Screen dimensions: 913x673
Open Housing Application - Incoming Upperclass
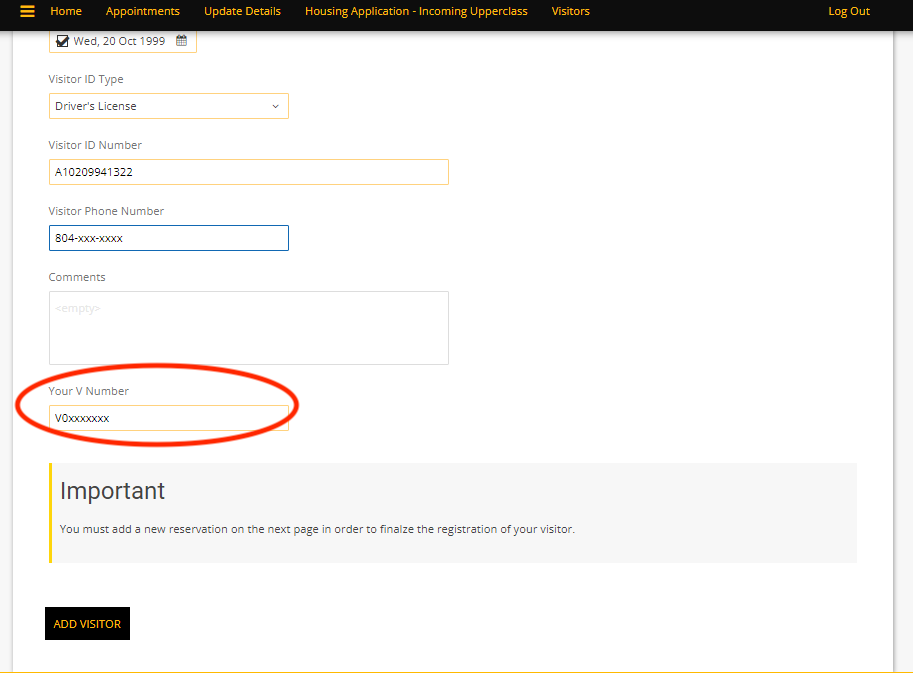[416, 11]
